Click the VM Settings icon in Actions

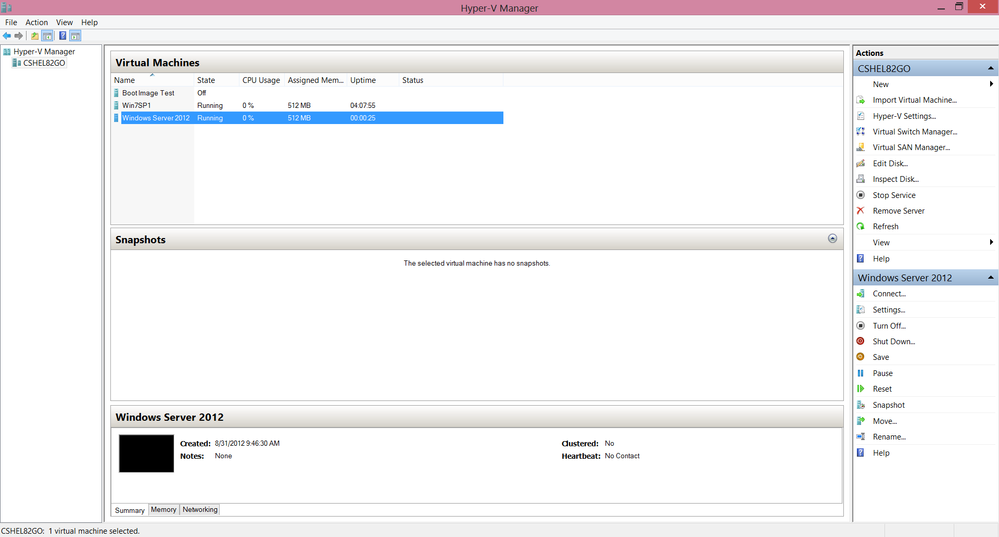[x=861, y=310]
